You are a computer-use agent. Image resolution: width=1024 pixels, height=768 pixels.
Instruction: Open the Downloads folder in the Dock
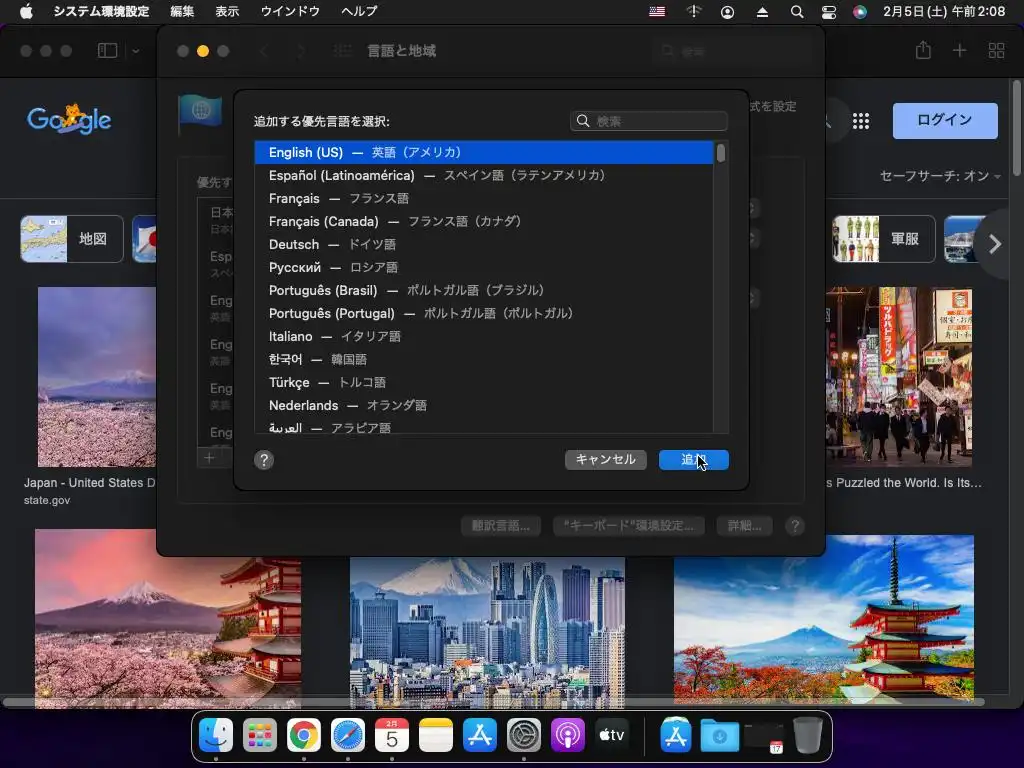720,735
